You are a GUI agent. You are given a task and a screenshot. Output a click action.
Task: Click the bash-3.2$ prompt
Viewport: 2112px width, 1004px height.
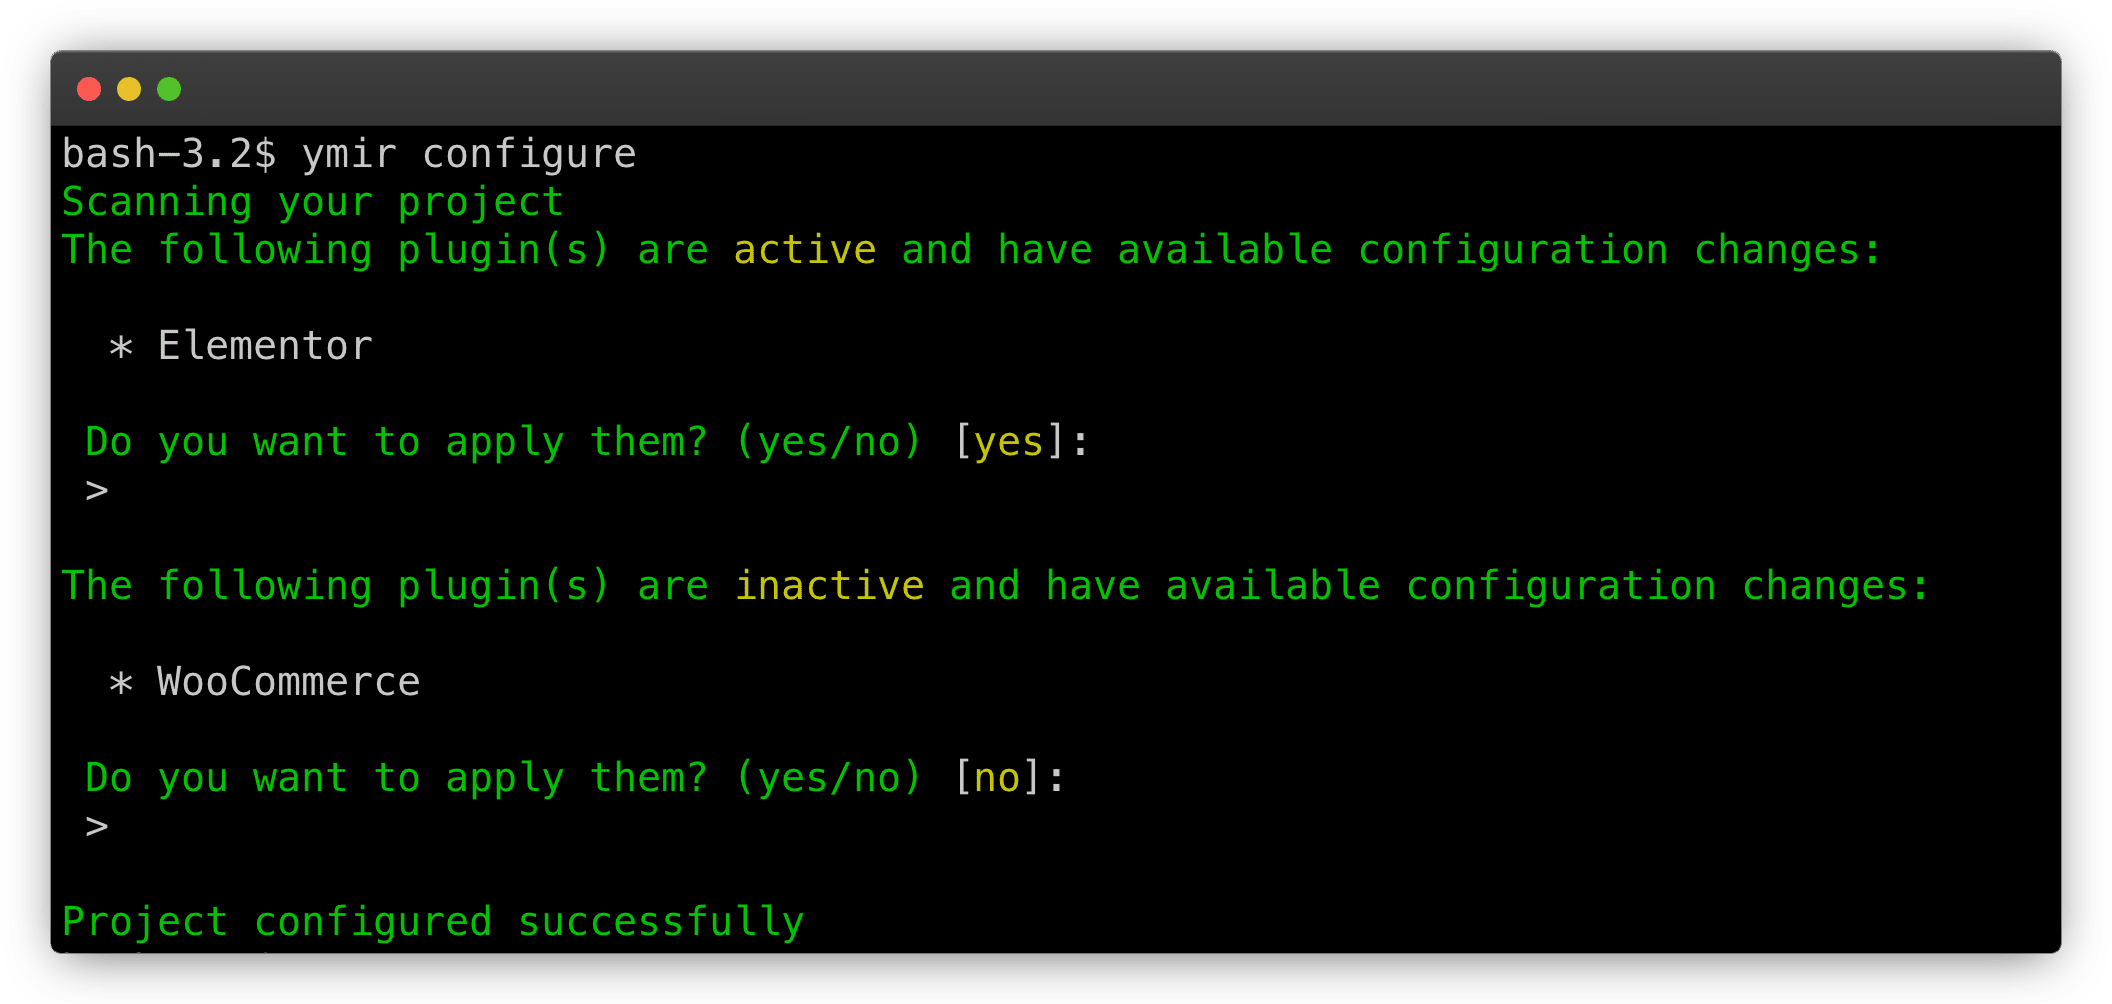click(169, 154)
